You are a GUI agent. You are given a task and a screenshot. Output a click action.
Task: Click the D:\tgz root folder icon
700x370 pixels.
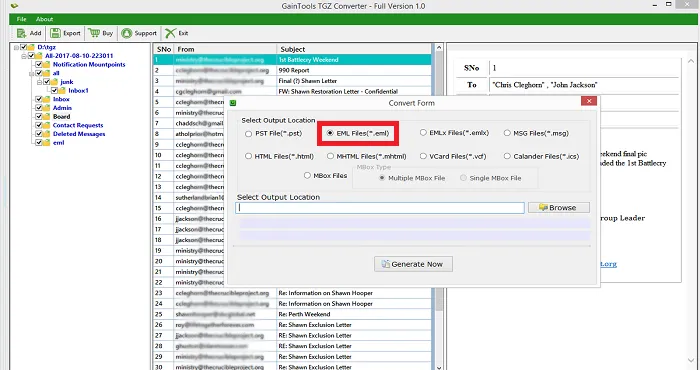pos(31,47)
